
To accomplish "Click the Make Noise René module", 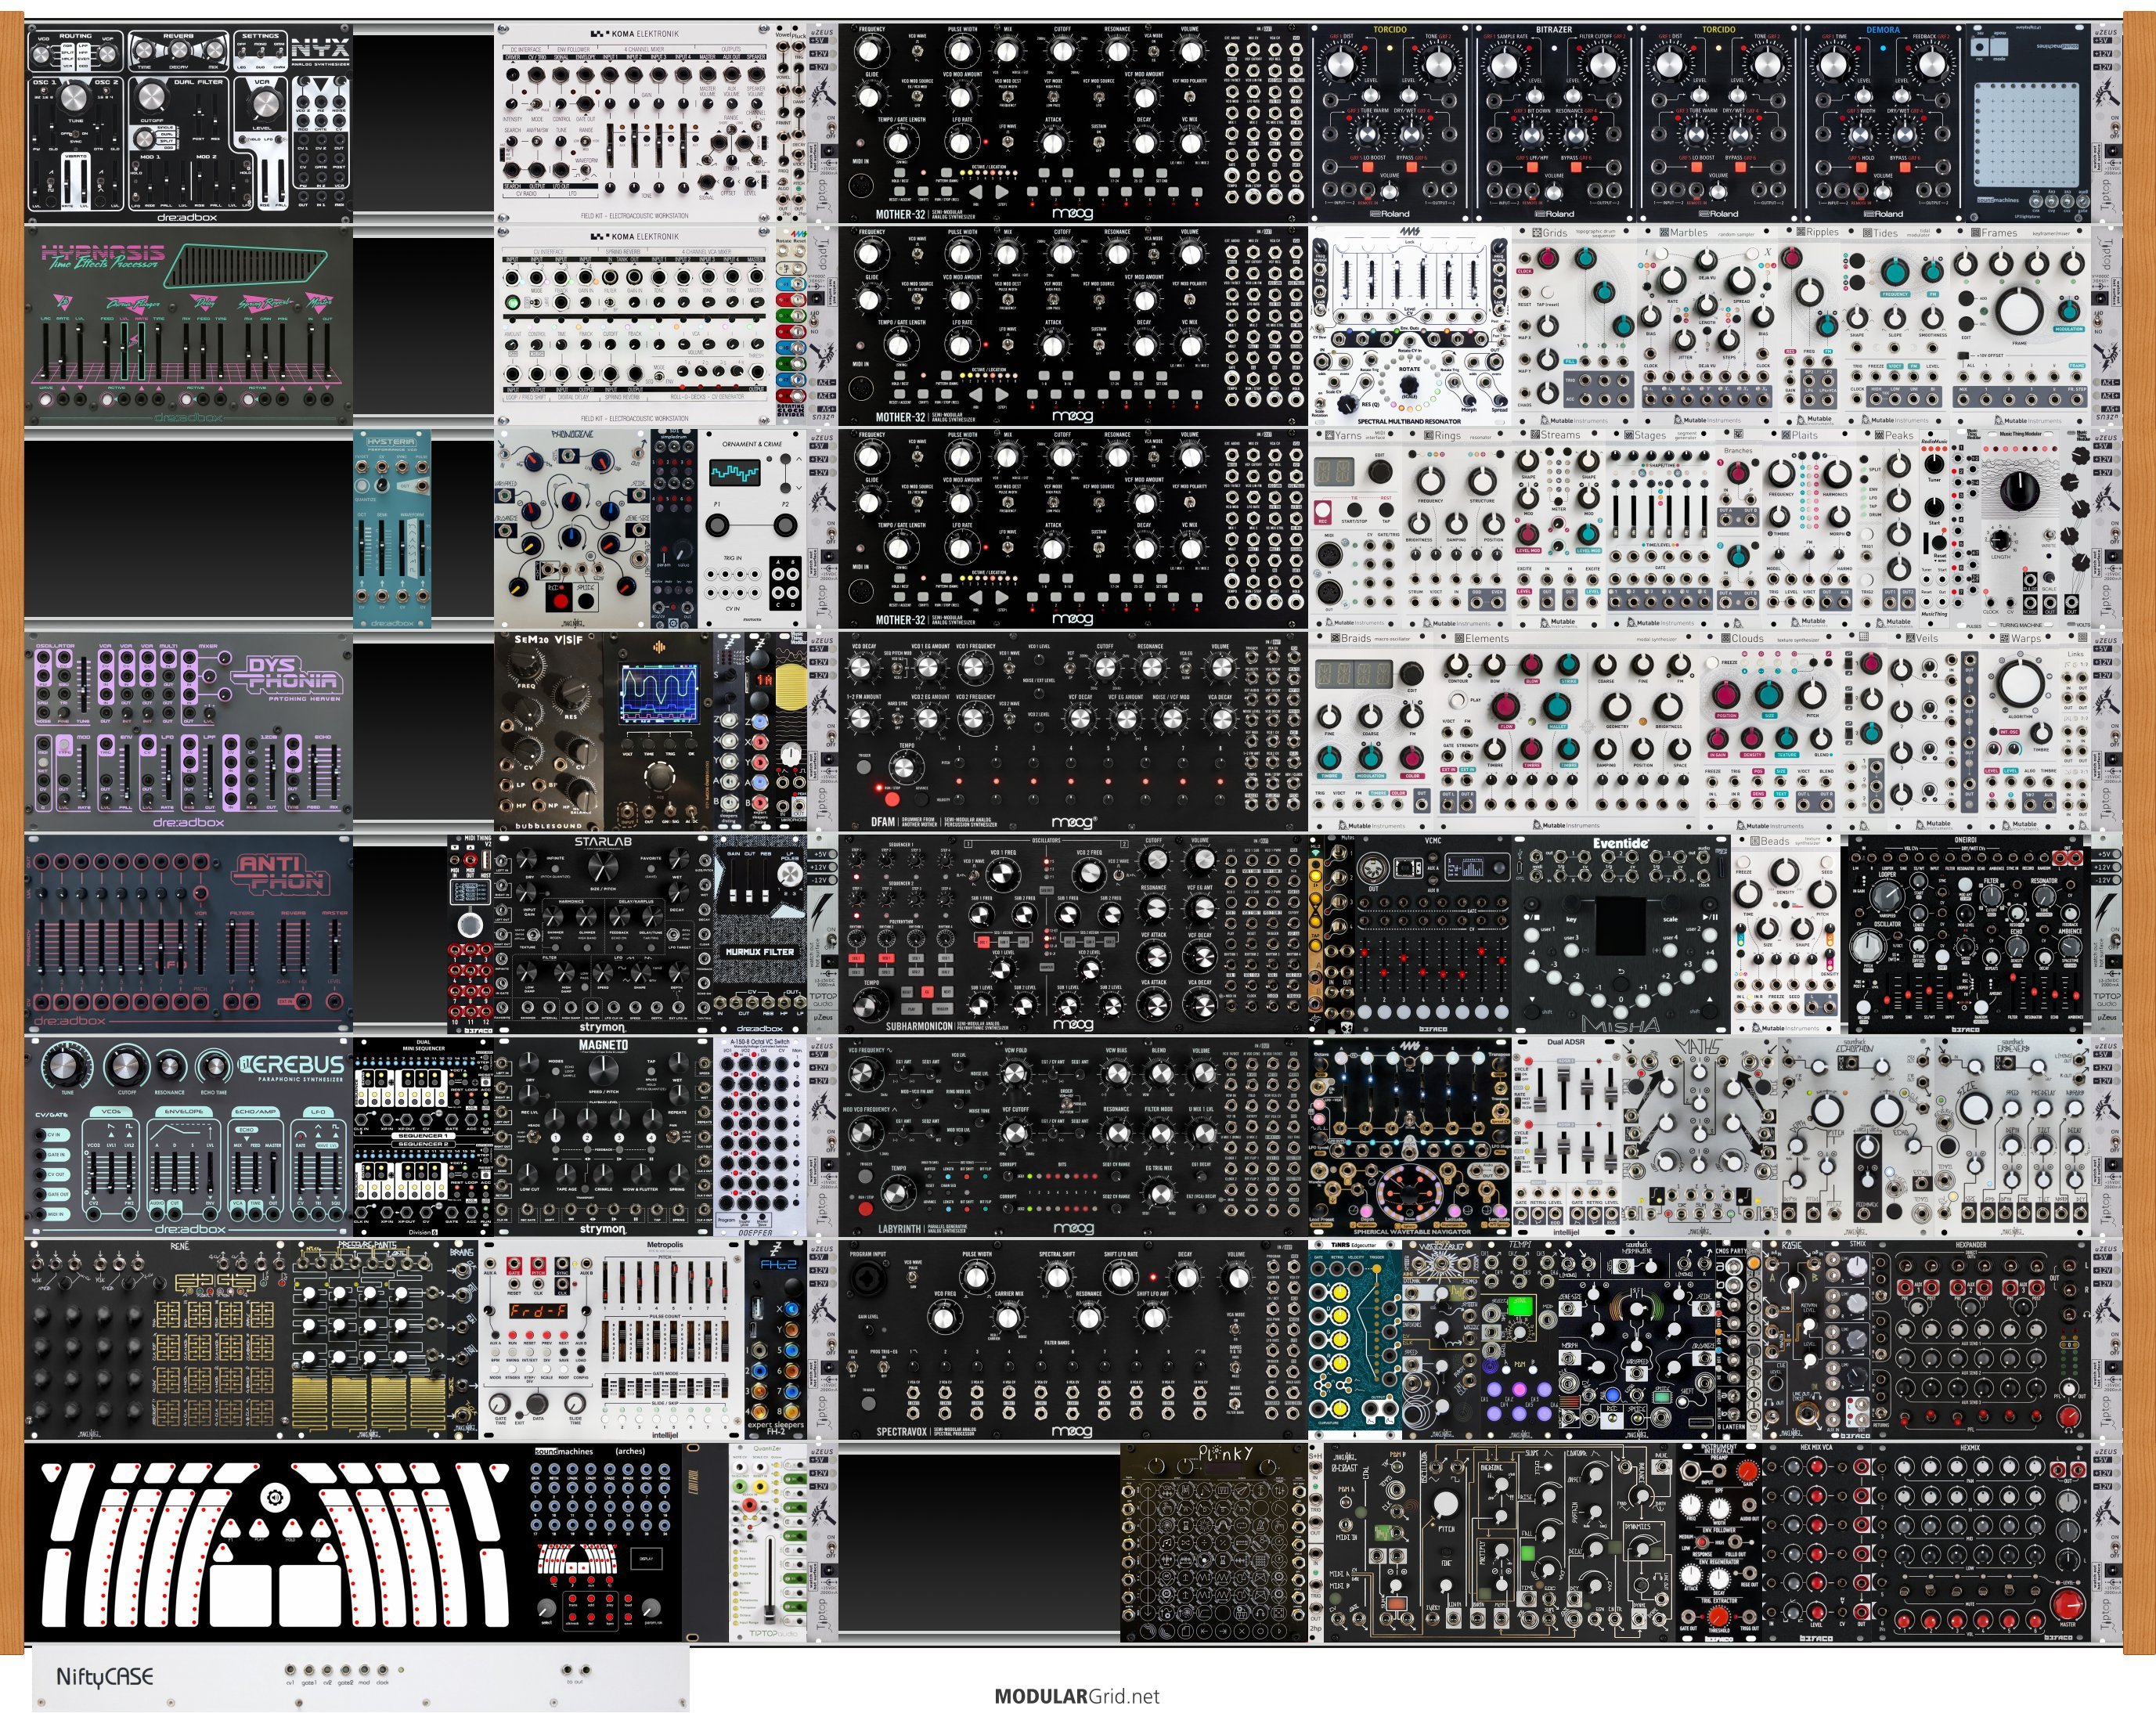I will tap(158, 1340).
